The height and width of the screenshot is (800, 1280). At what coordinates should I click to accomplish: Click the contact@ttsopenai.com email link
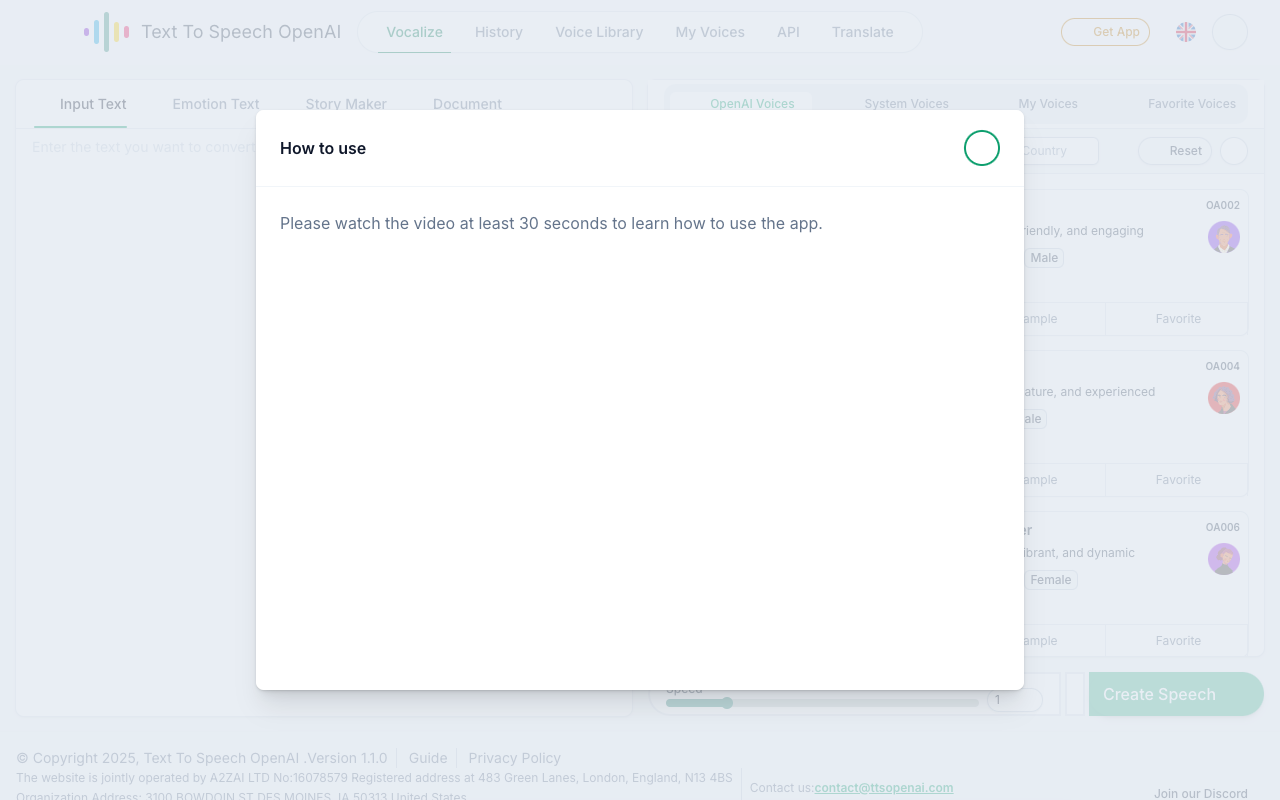tap(884, 788)
